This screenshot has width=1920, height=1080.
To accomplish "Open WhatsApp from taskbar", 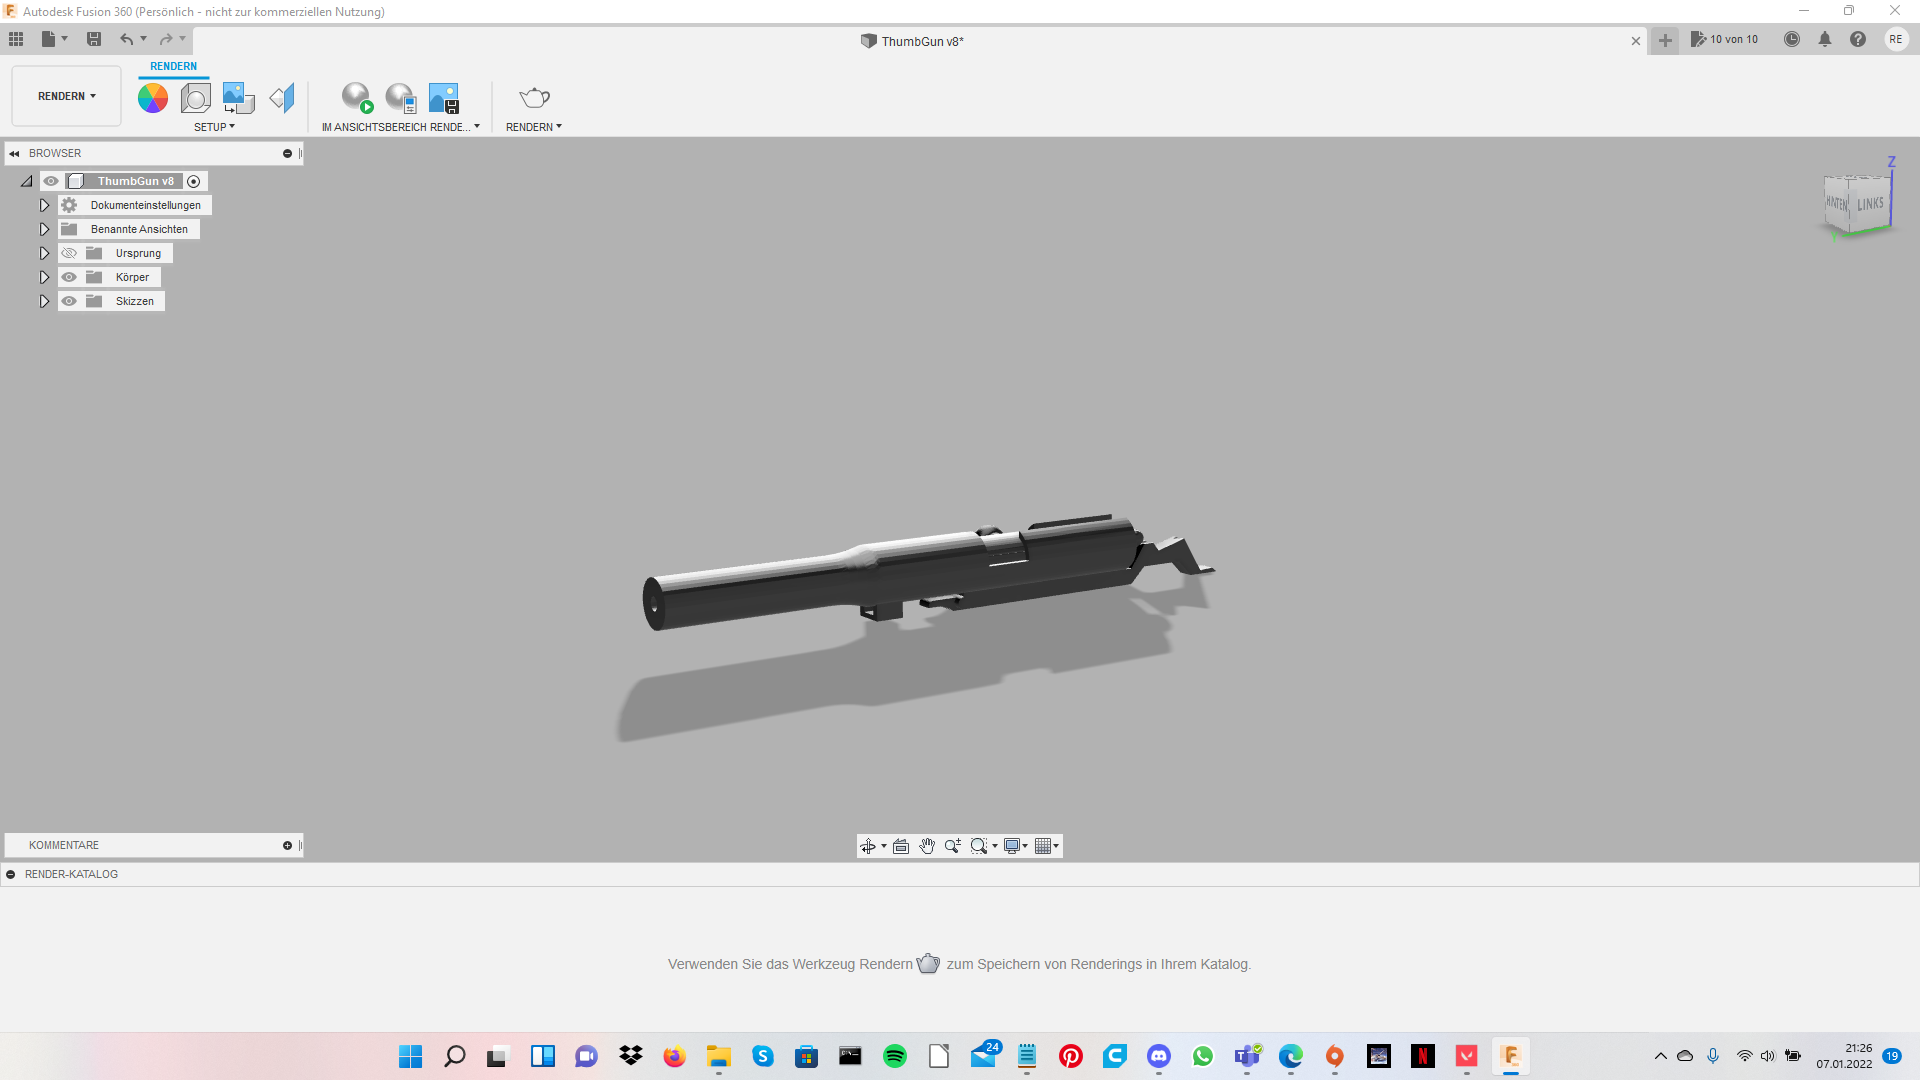I will point(1203,1056).
